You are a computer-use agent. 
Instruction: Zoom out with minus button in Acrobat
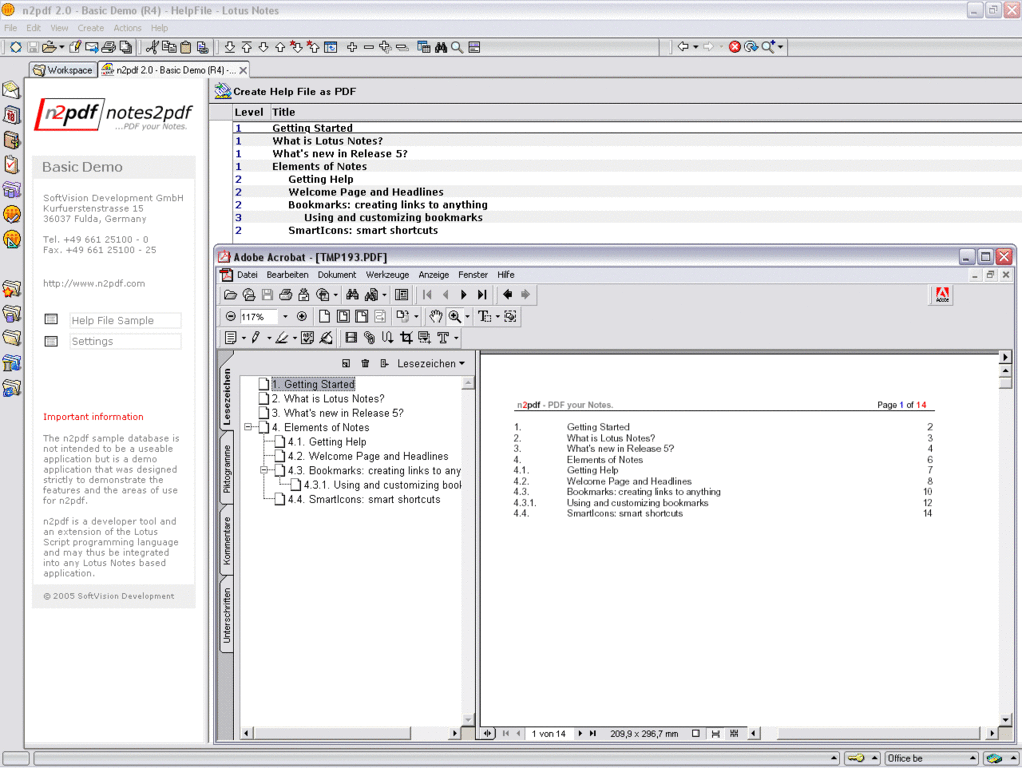coord(231,317)
